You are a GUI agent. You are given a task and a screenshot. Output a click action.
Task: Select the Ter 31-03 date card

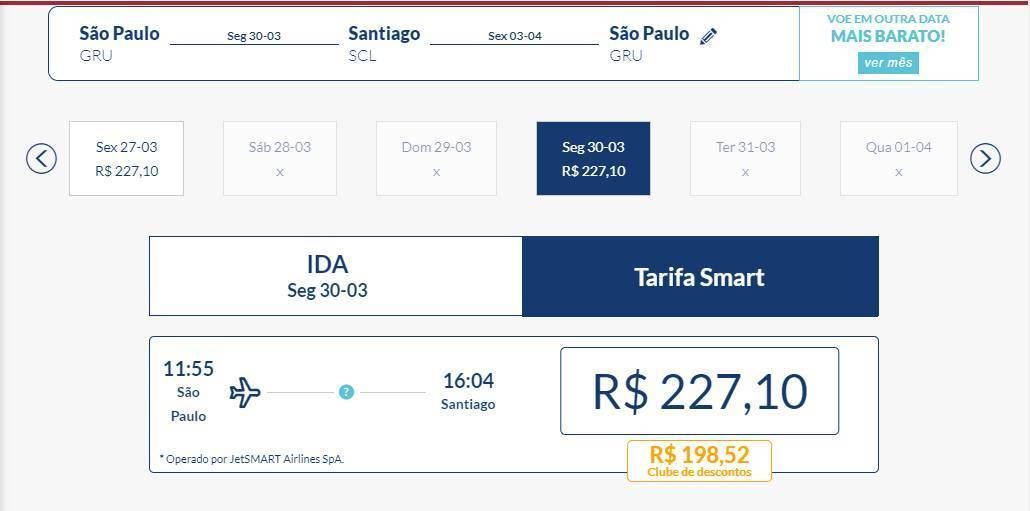(x=746, y=158)
